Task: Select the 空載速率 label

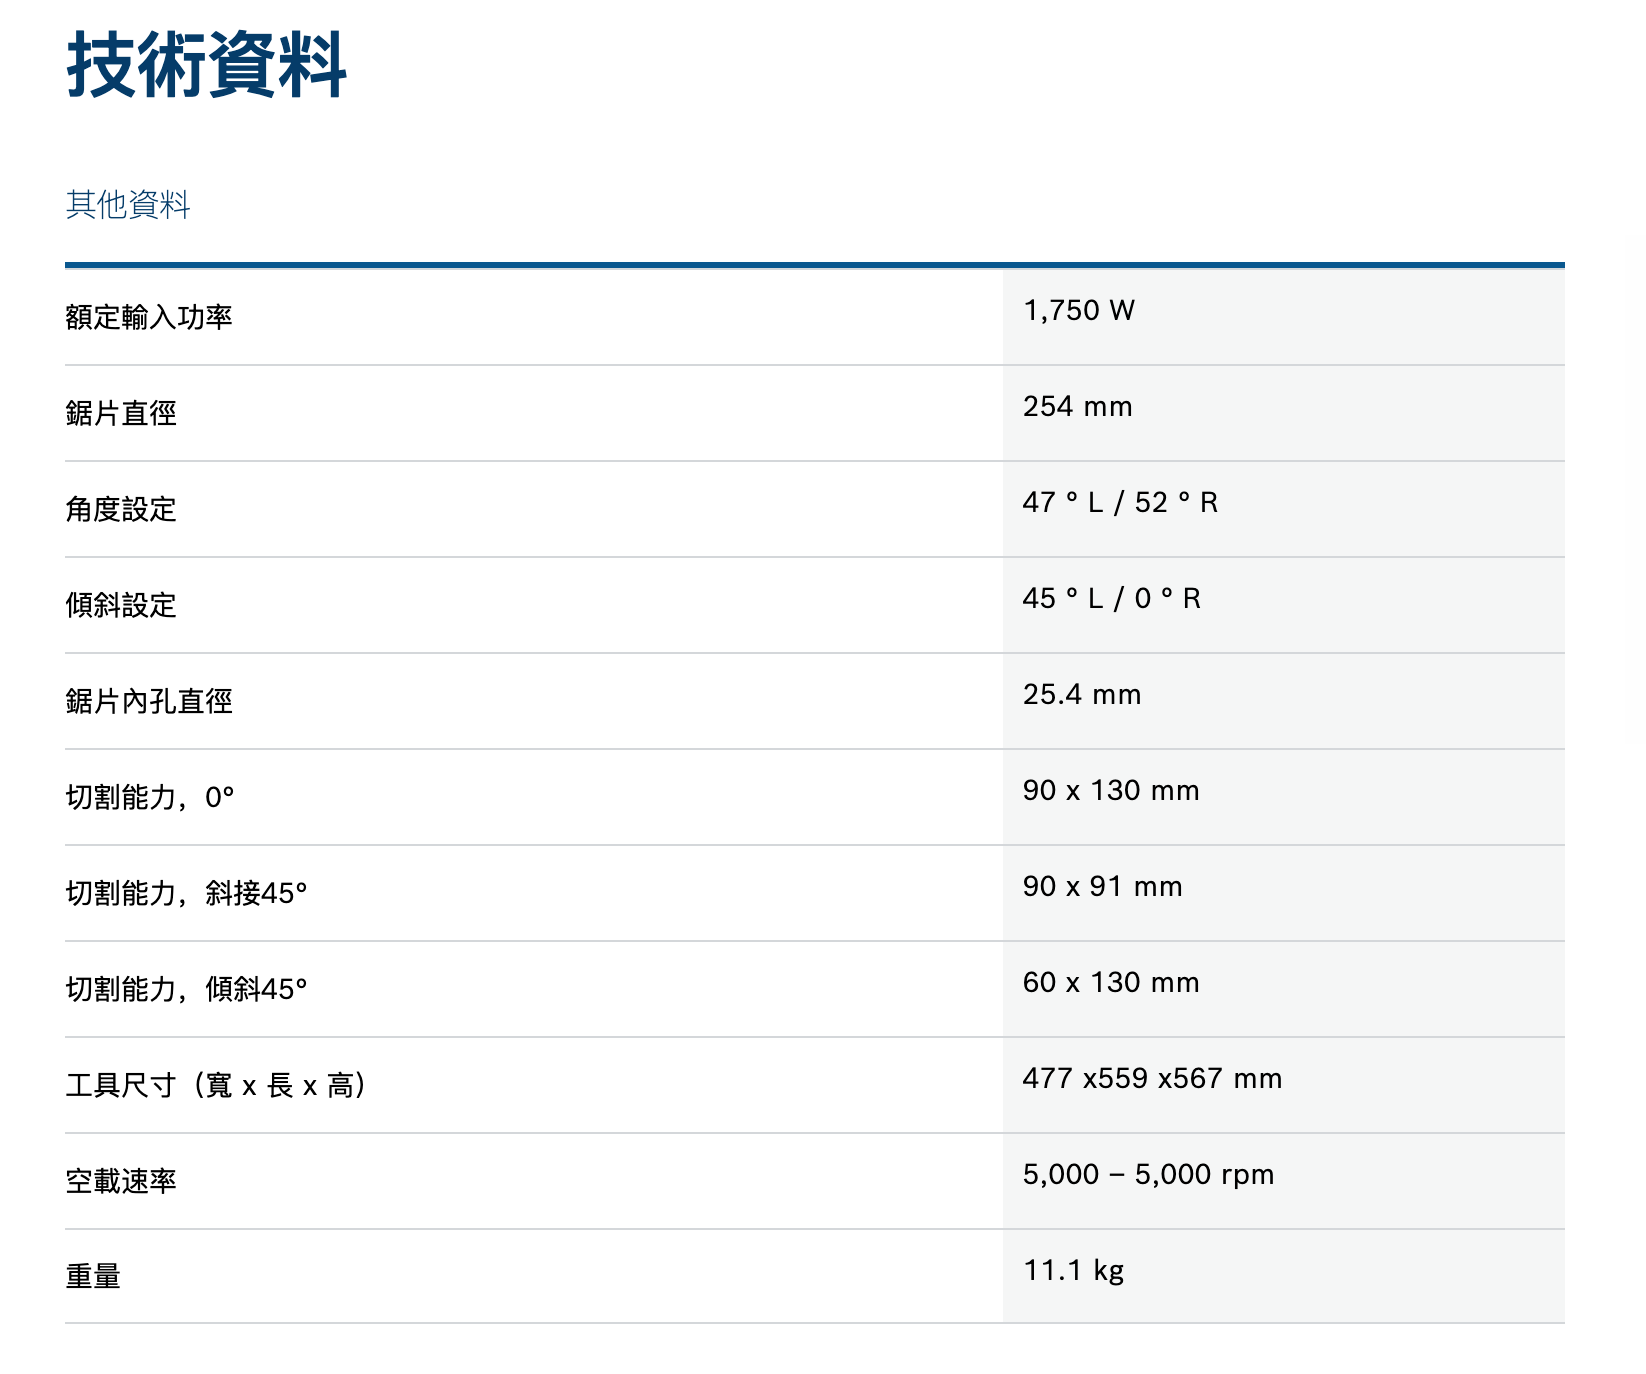Action: point(121,1181)
